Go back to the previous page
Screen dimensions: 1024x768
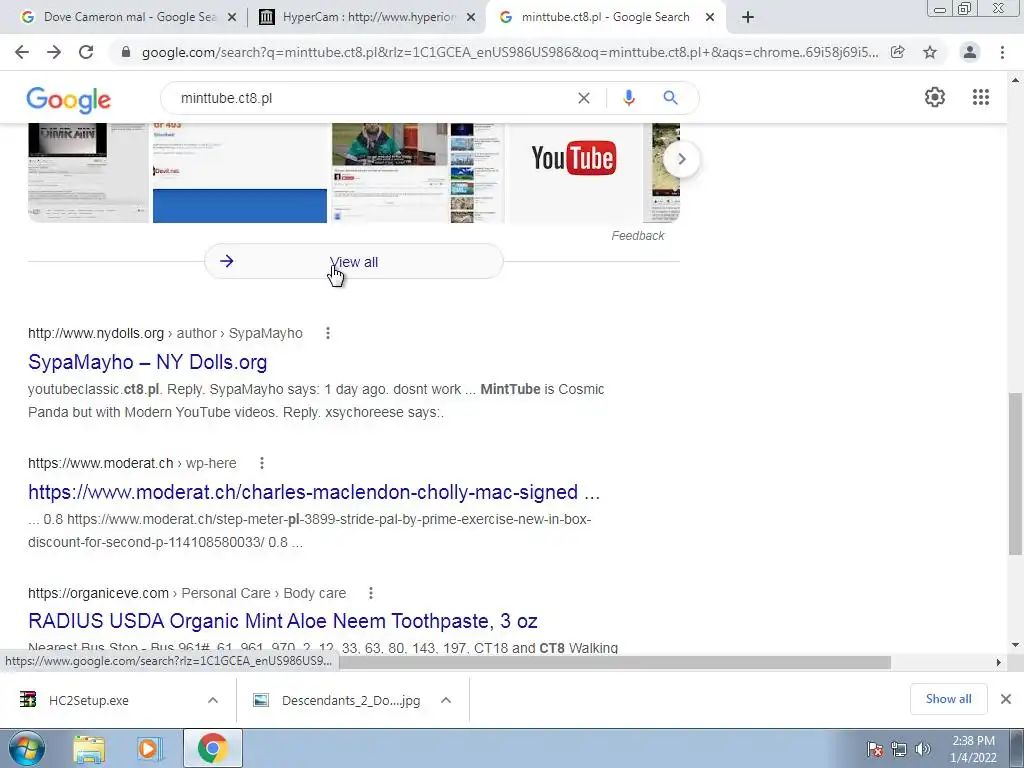click(x=22, y=52)
